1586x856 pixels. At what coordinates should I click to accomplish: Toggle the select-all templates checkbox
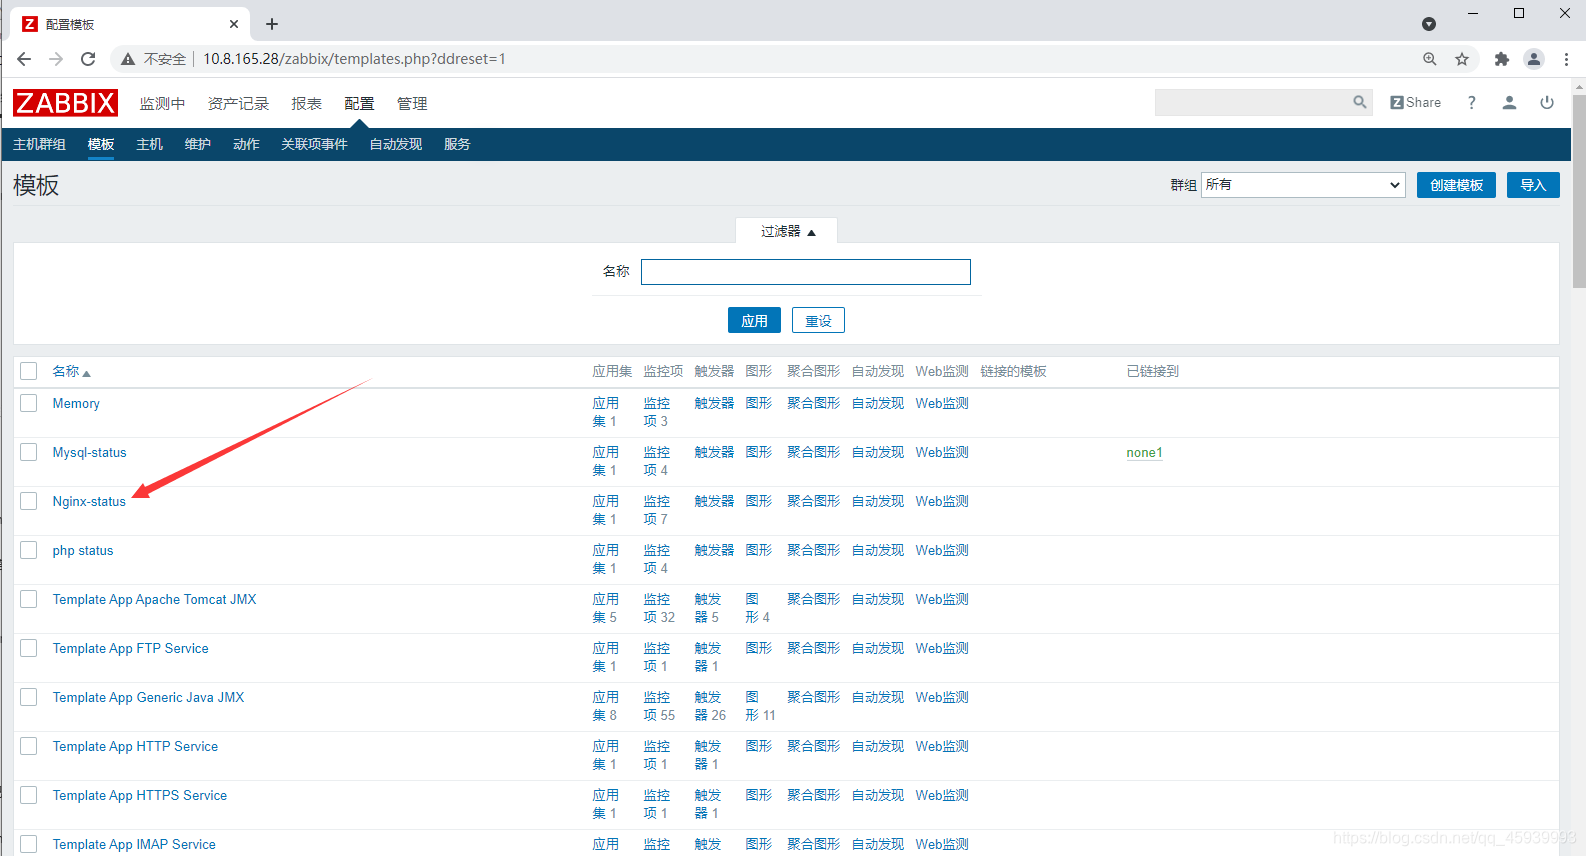29,371
